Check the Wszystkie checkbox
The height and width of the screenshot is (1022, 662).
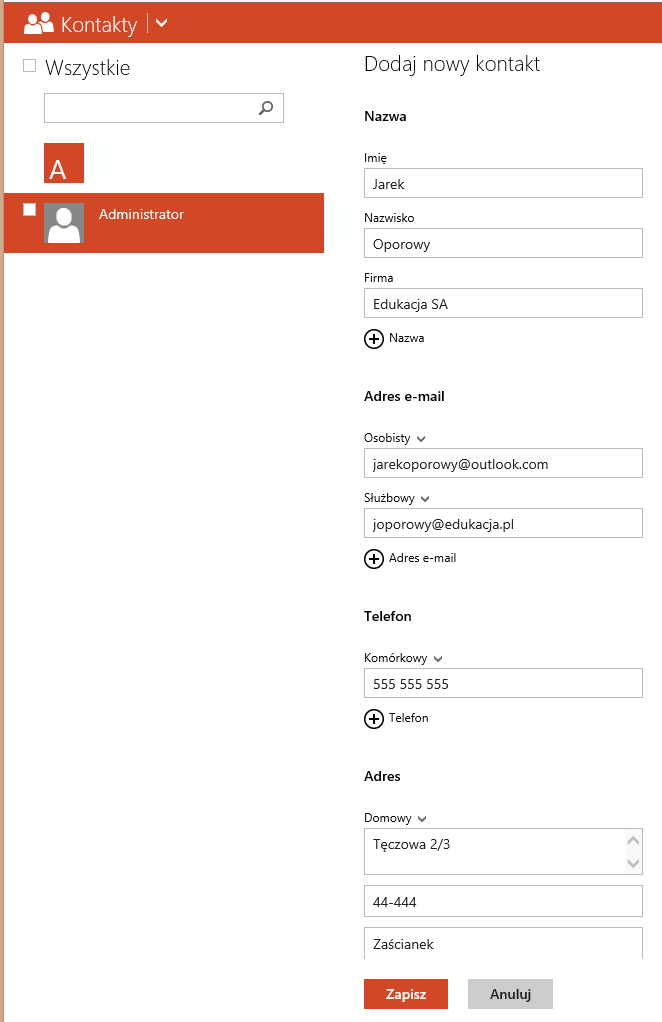[x=29, y=66]
